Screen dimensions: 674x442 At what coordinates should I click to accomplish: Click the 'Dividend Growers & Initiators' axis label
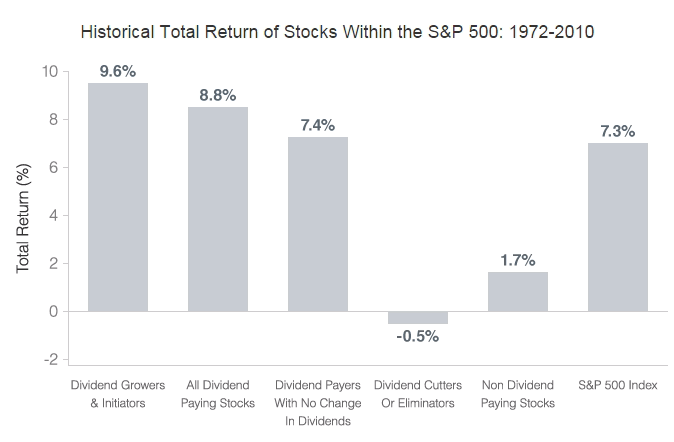[118, 394]
